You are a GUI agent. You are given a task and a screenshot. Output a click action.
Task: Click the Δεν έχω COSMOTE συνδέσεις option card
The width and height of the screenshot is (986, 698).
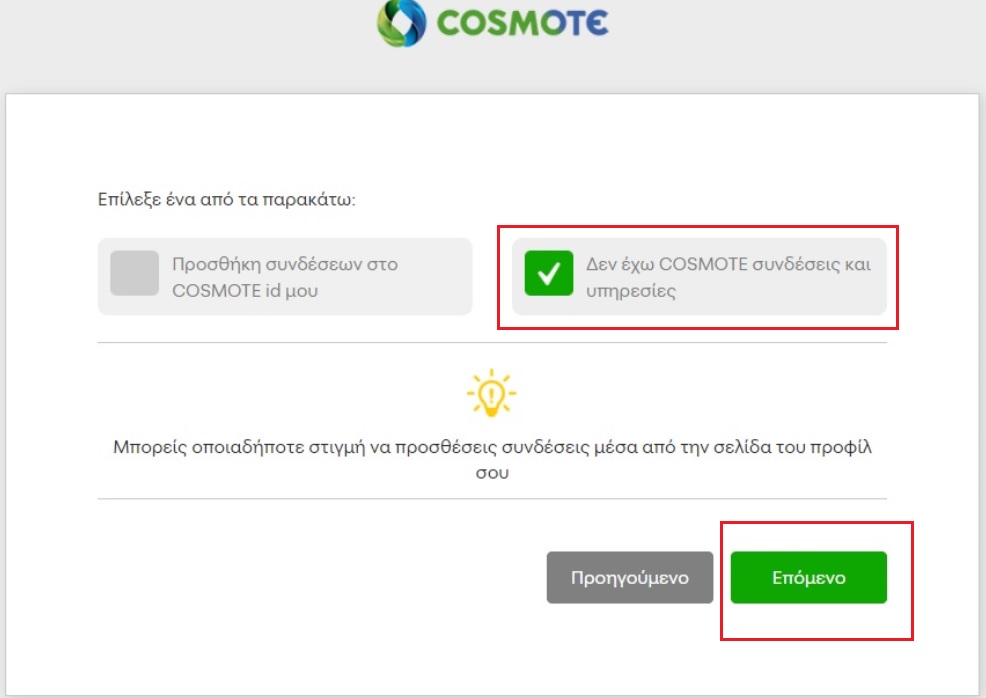pos(700,276)
